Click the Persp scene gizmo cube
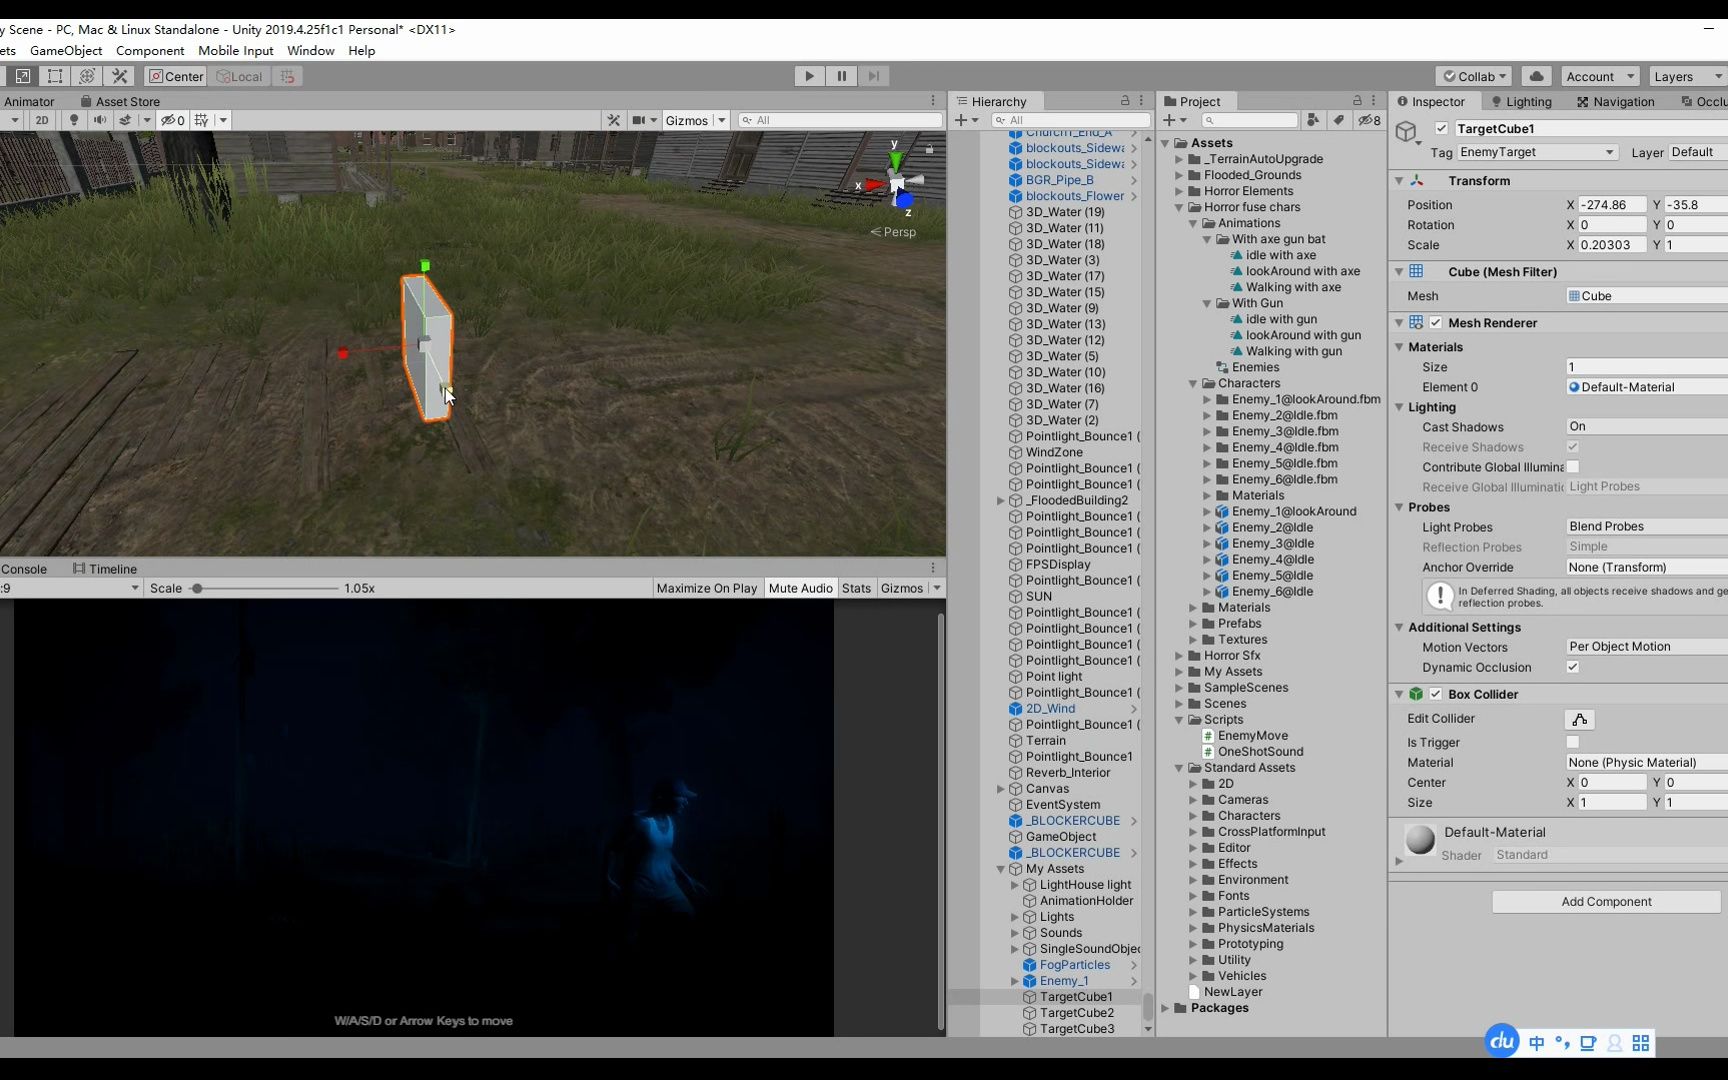Image resolution: width=1728 pixels, height=1080 pixels. click(896, 185)
